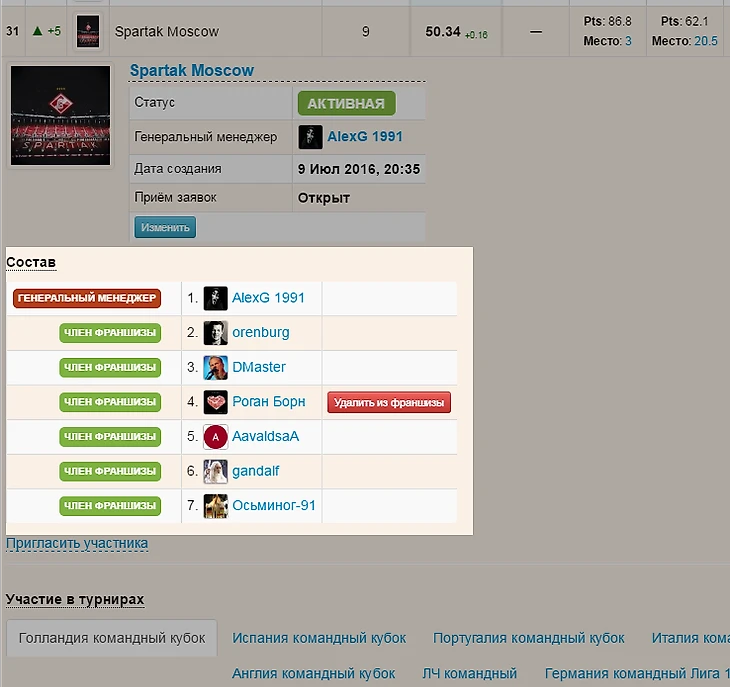The height and width of the screenshot is (687, 730).
Task: Open Португалия командный кубок tab
Action: point(528,638)
